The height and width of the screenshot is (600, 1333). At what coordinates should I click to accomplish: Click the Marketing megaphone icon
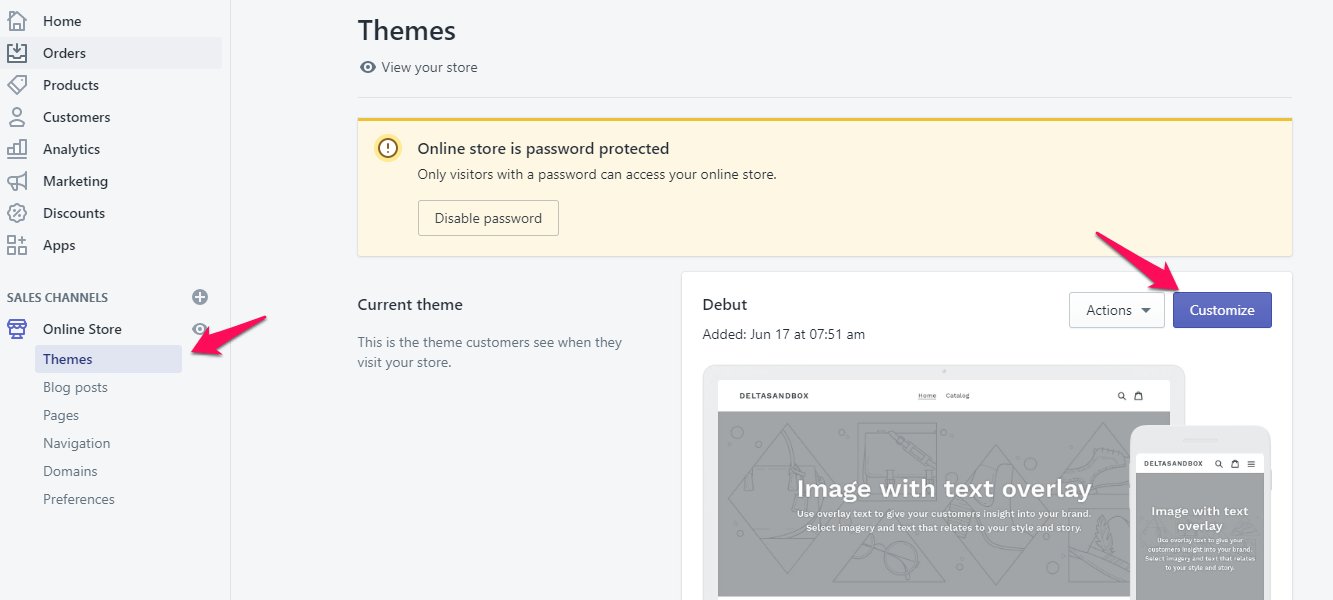(x=17, y=181)
